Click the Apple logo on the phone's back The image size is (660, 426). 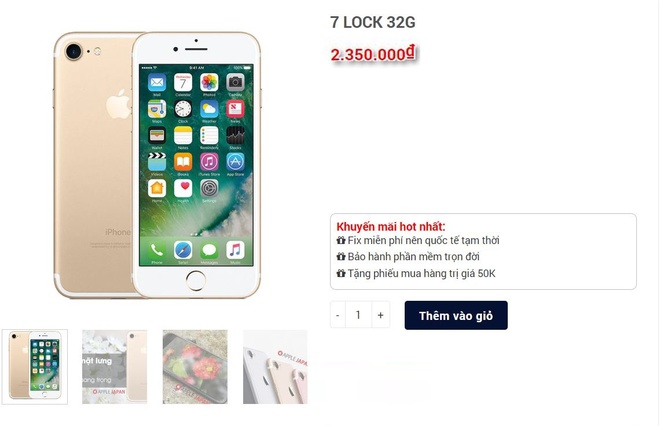click(118, 104)
